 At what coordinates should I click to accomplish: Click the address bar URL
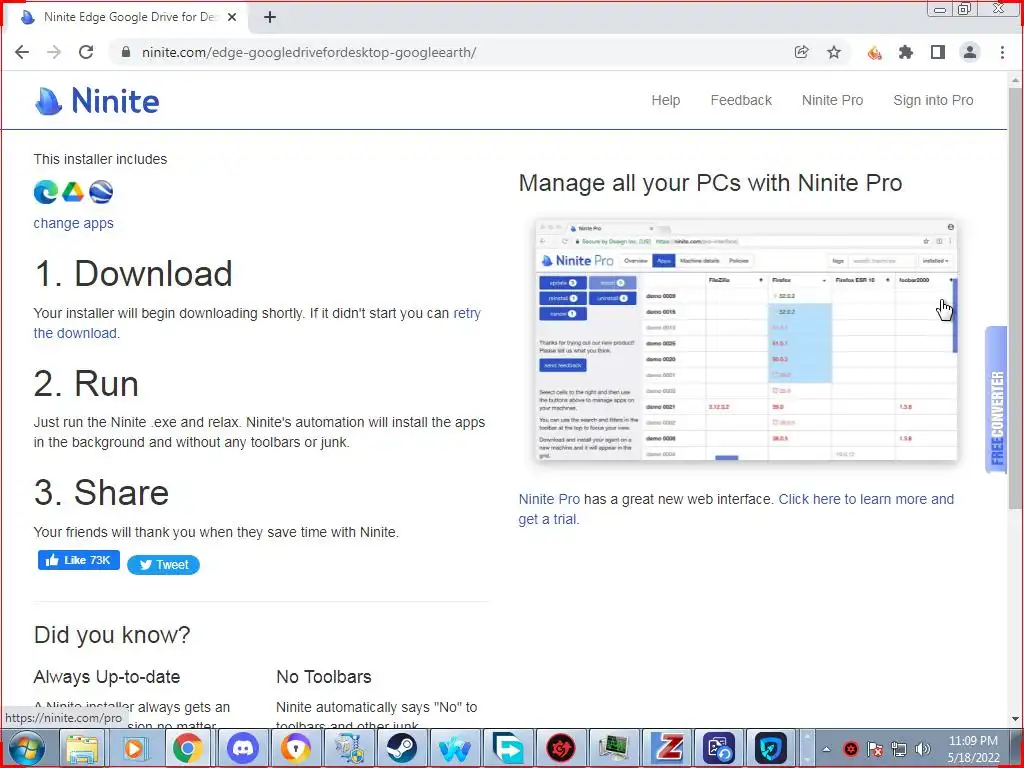click(x=309, y=52)
